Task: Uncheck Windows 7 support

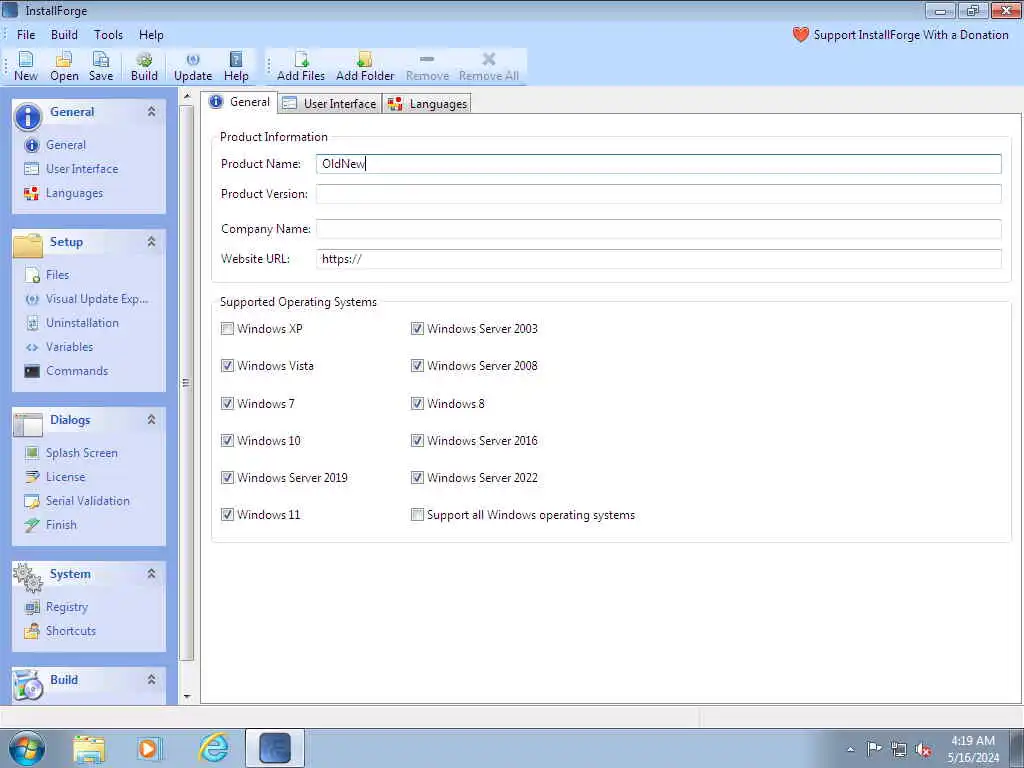Action: point(227,404)
